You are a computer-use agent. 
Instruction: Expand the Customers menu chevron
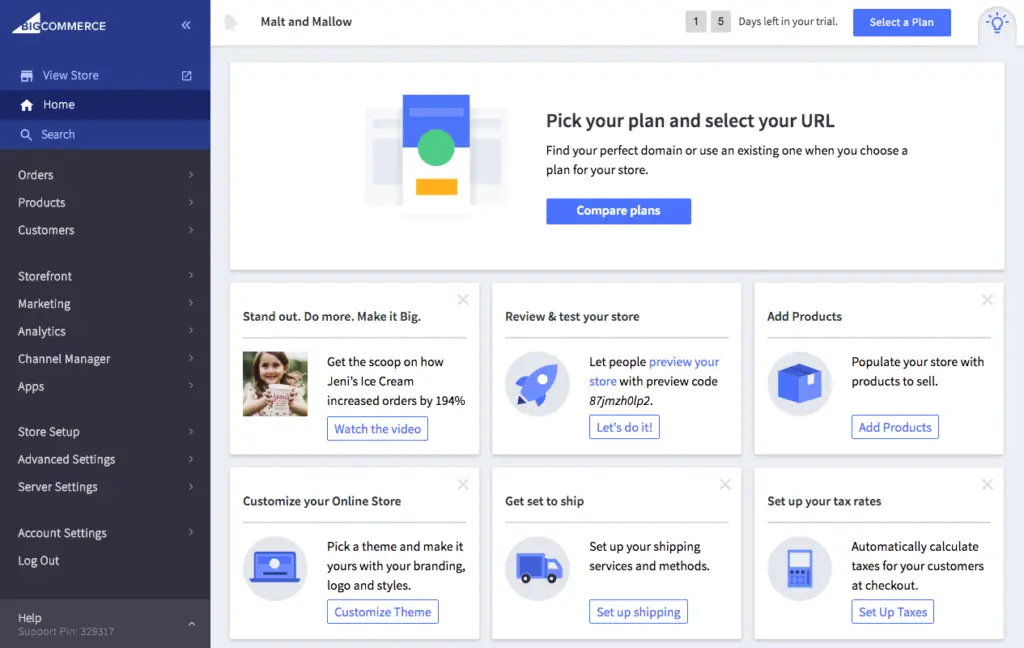191,230
